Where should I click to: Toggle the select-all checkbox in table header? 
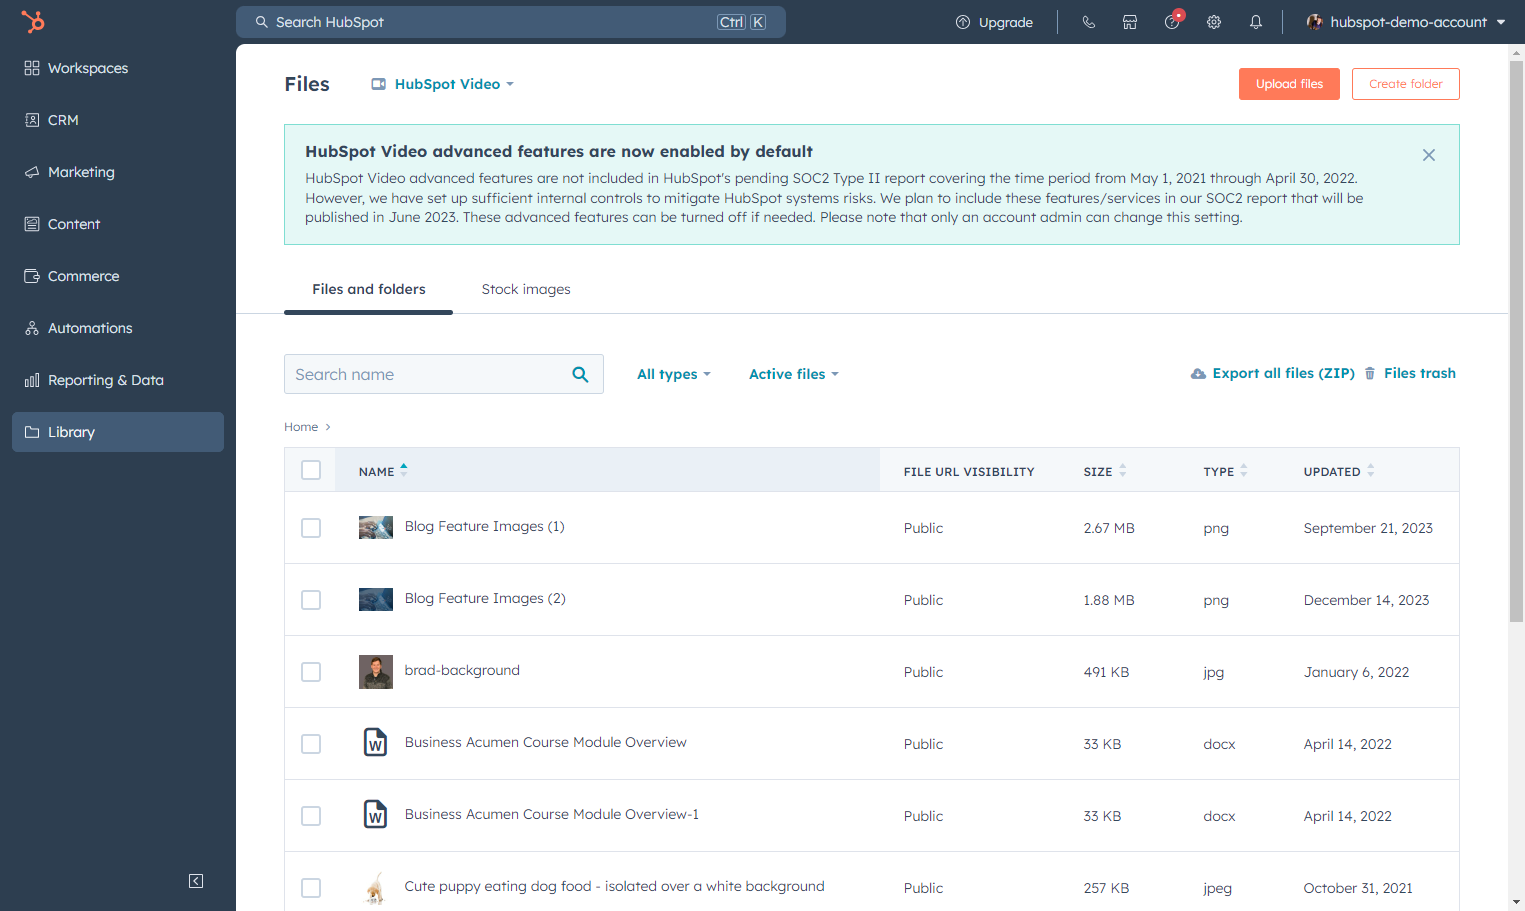[x=311, y=470]
